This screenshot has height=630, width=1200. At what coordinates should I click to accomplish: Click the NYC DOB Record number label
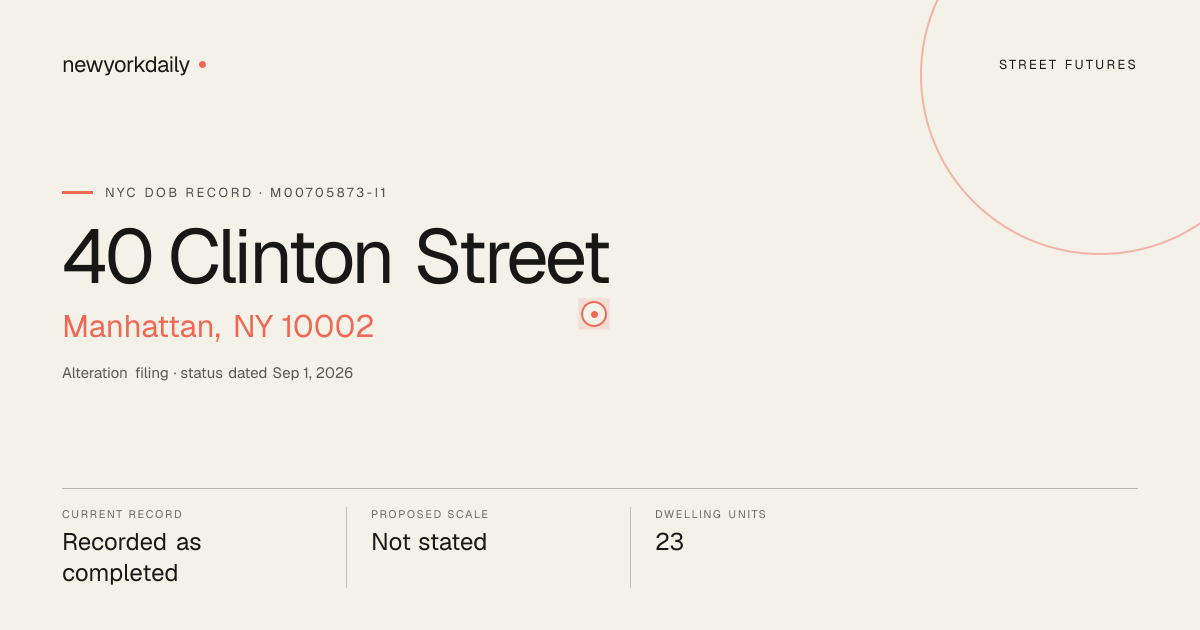tap(246, 192)
